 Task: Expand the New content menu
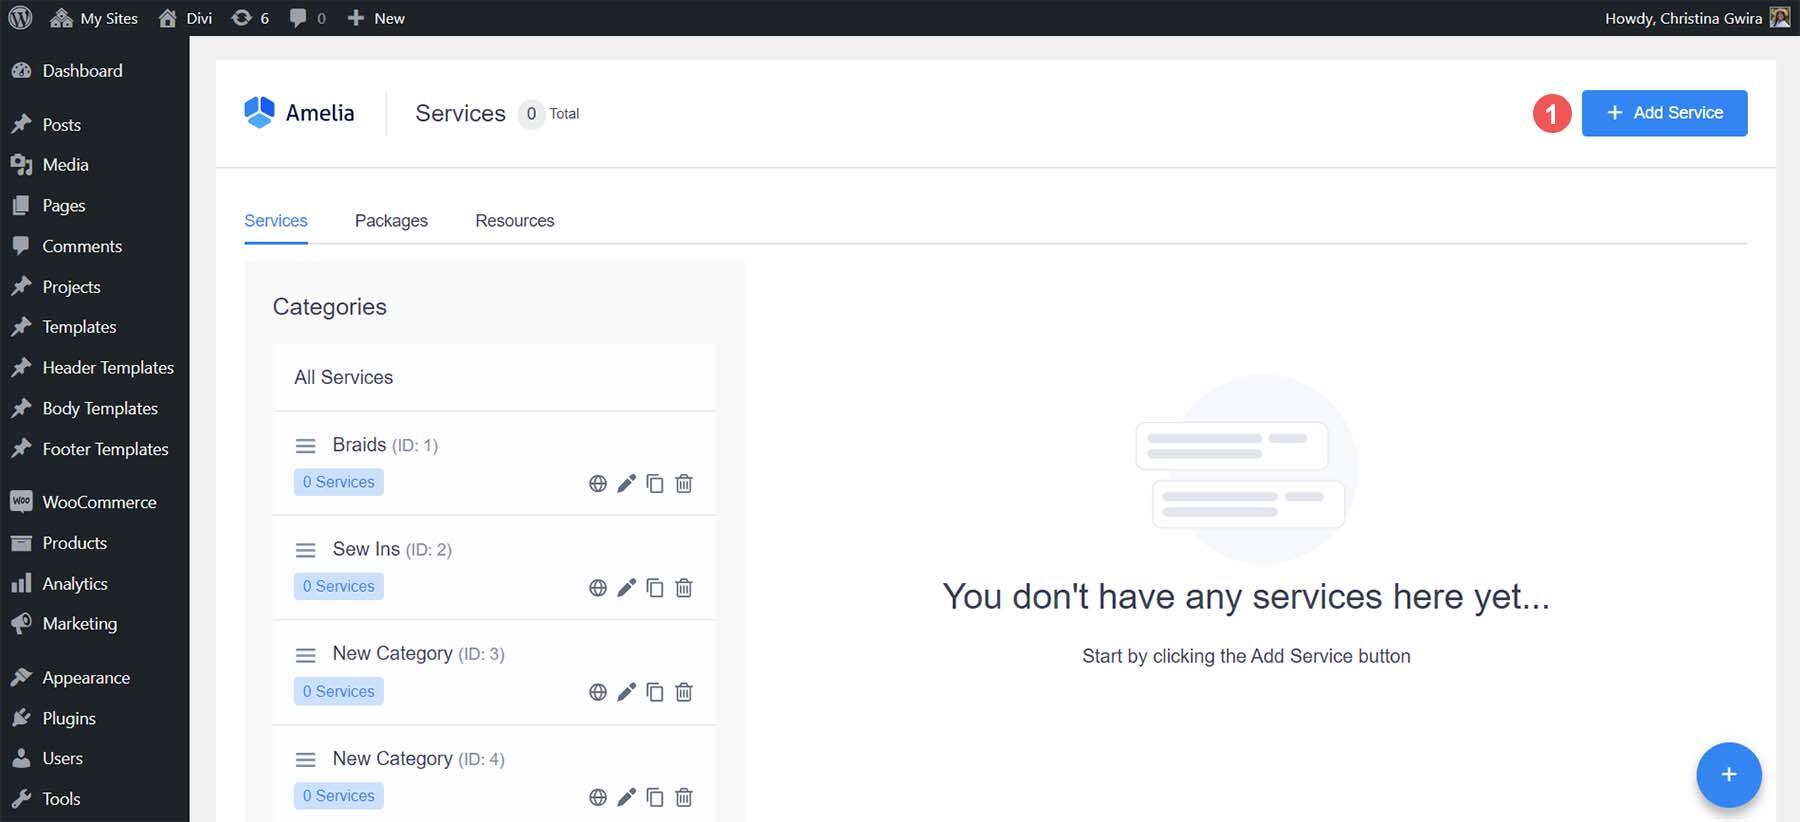[x=376, y=18]
